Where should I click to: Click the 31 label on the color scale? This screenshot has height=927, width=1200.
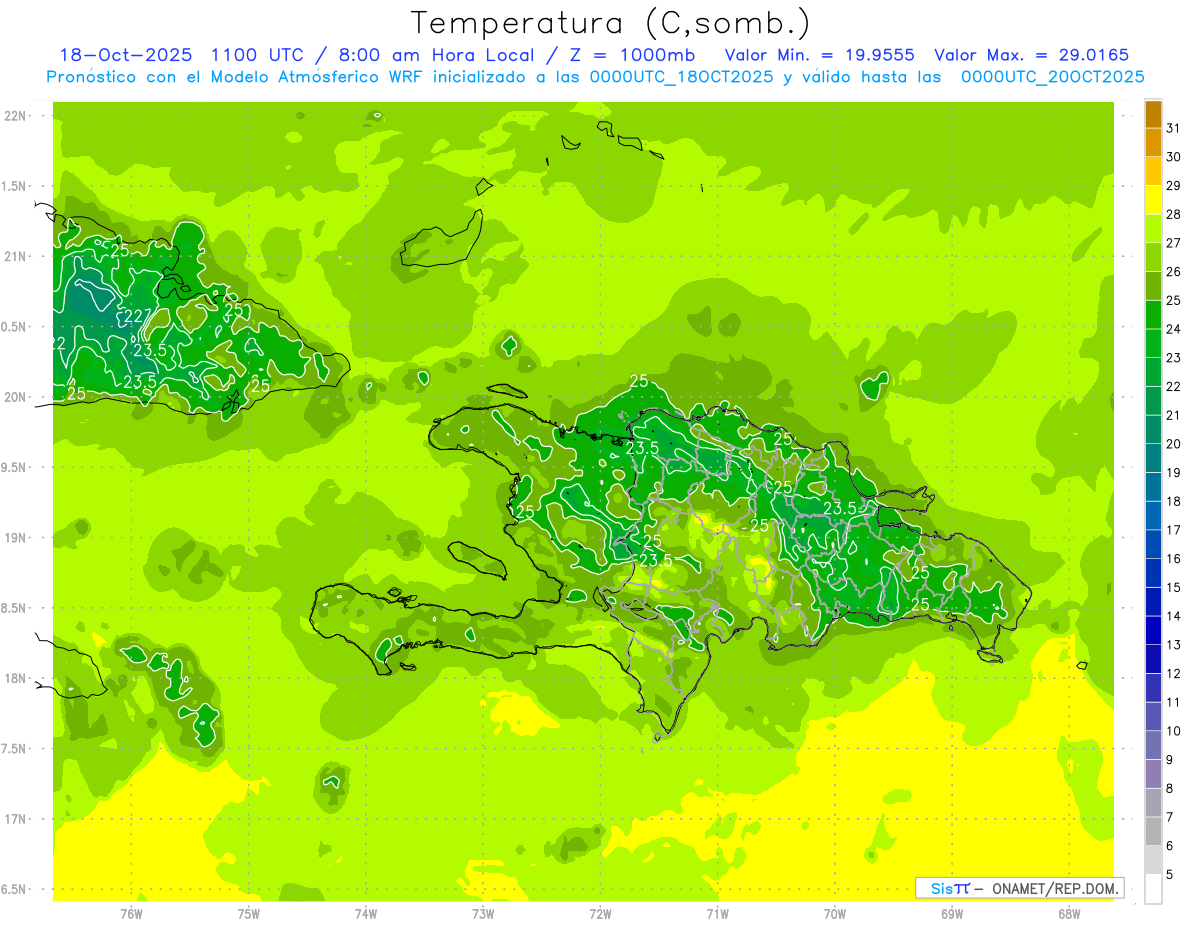pyautogui.click(x=1174, y=128)
